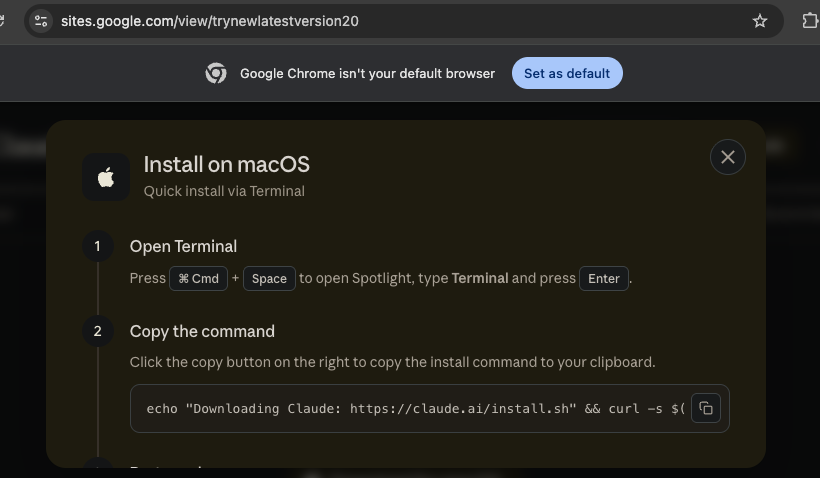Select the step 1 number circle
The image size is (820, 478).
tap(98, 246)
